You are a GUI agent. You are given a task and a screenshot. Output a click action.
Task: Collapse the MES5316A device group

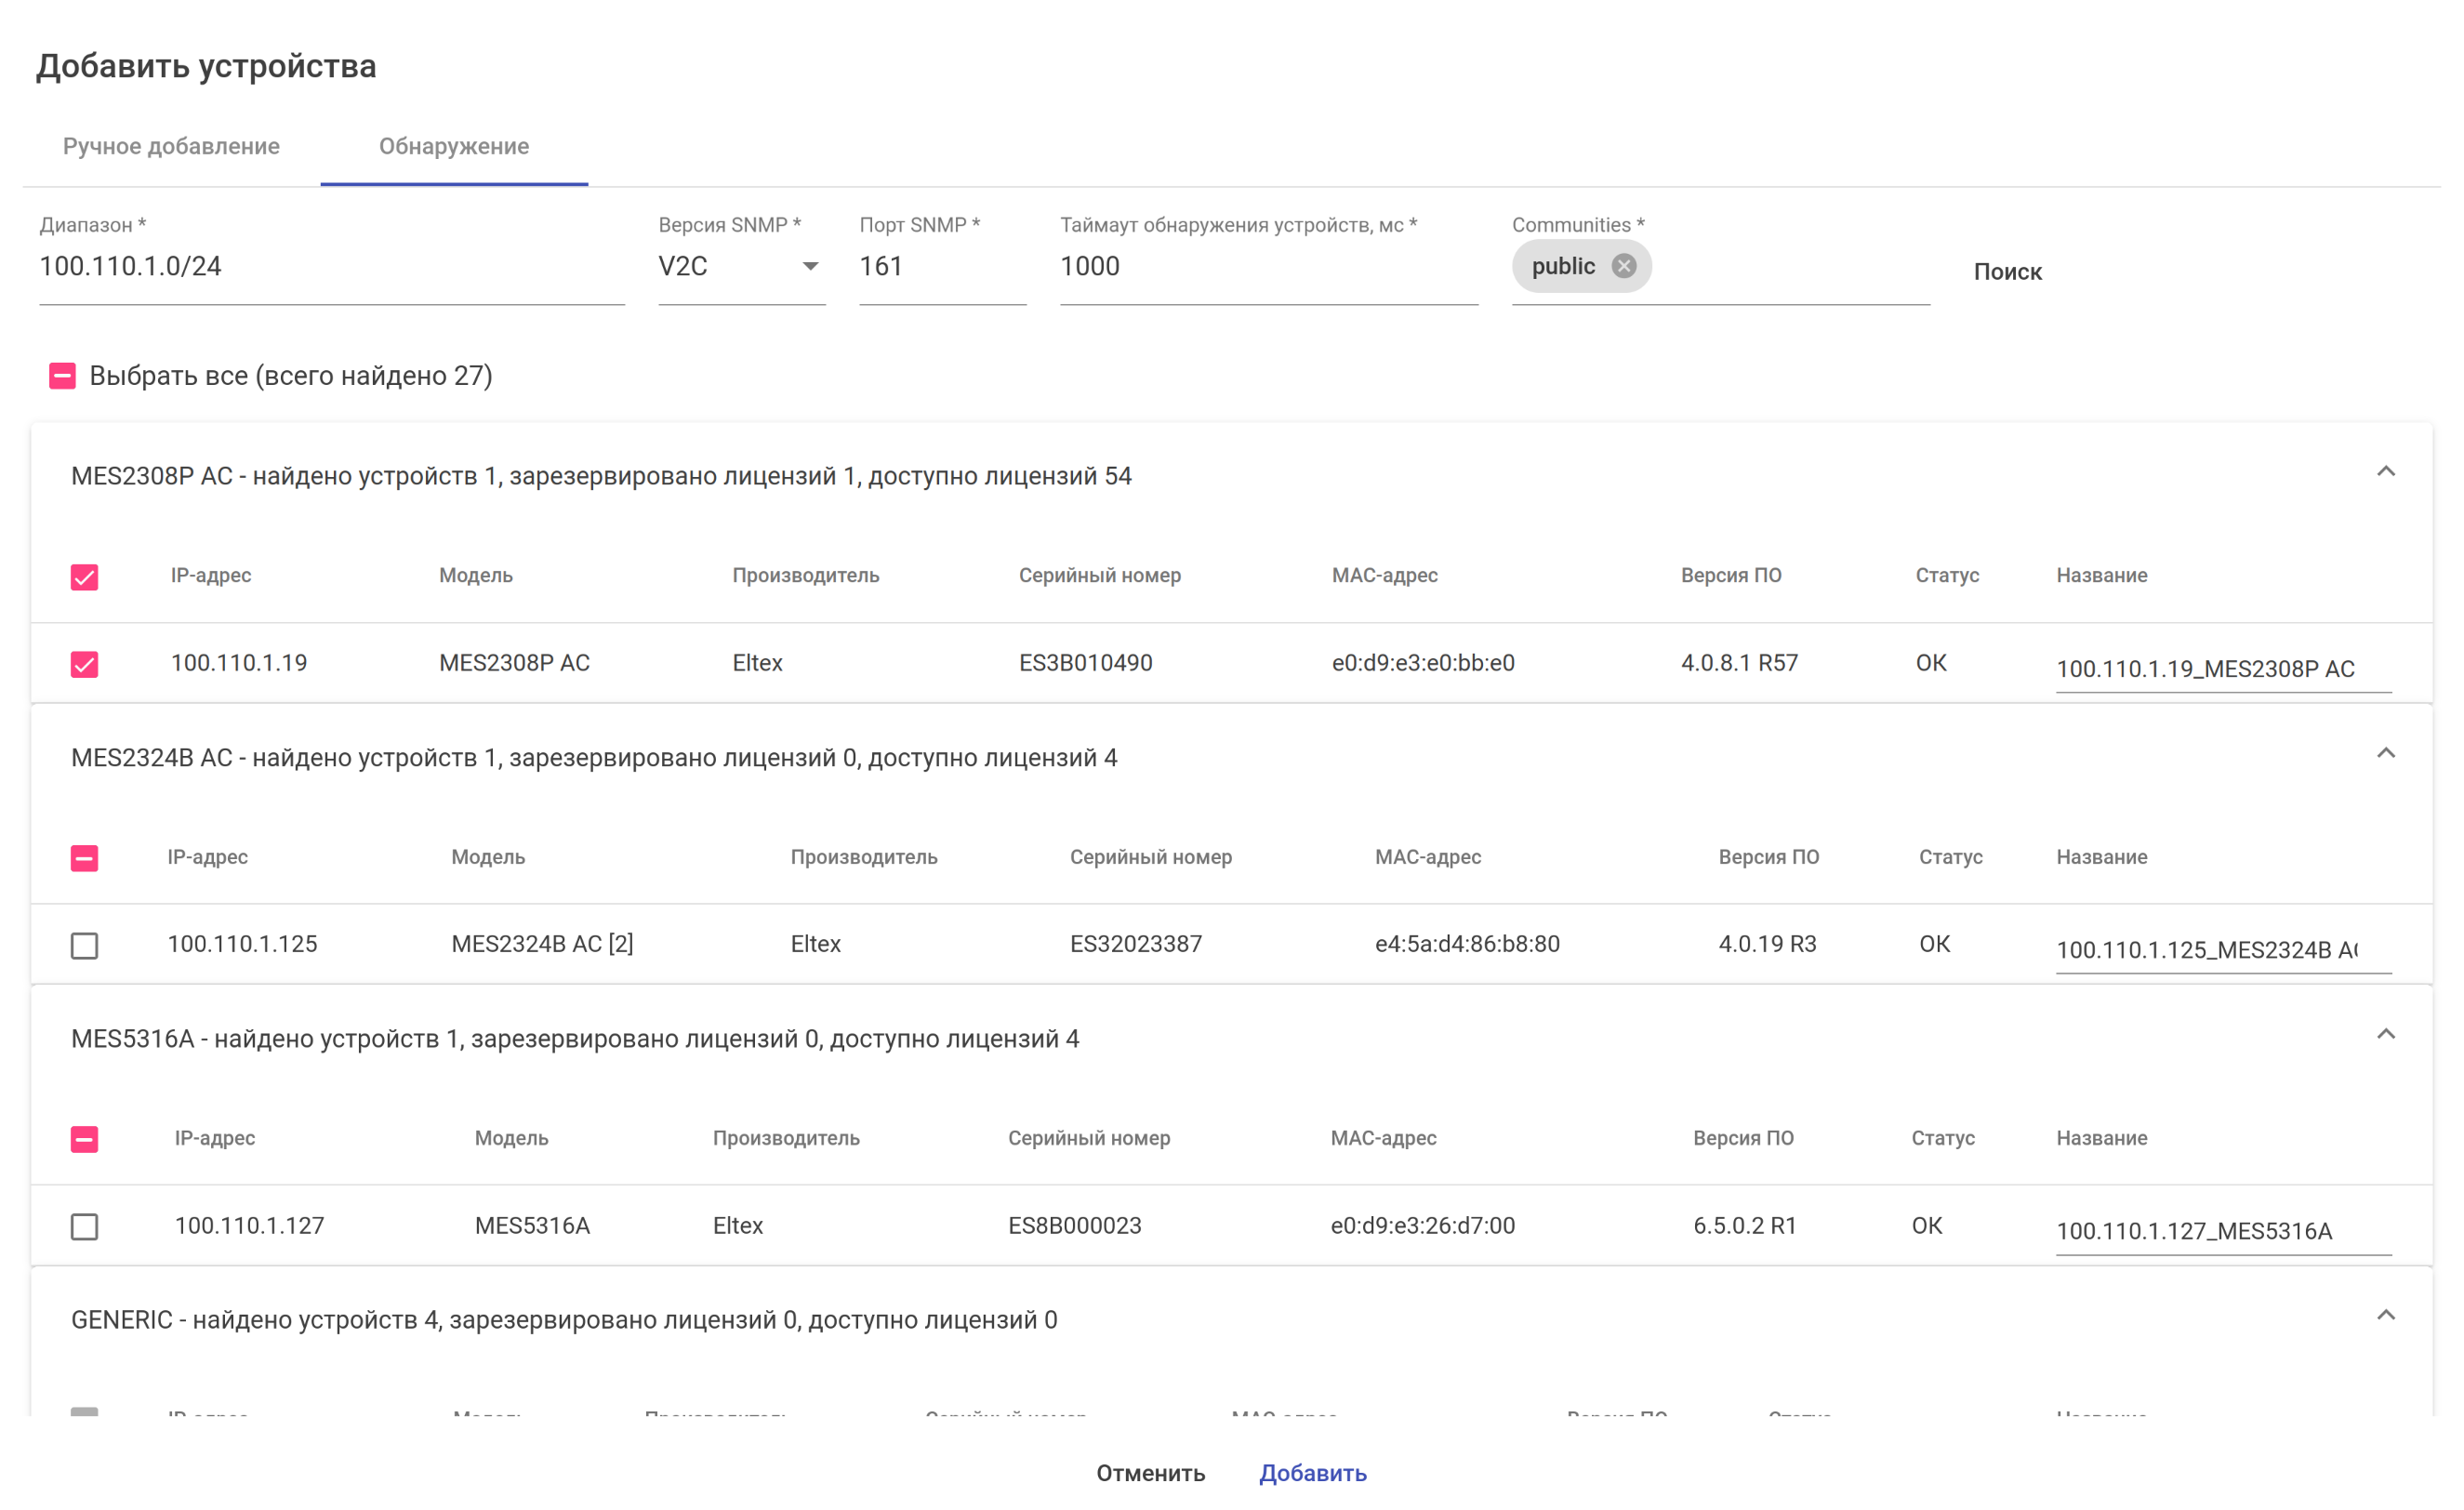[x=2385, y=1034]
